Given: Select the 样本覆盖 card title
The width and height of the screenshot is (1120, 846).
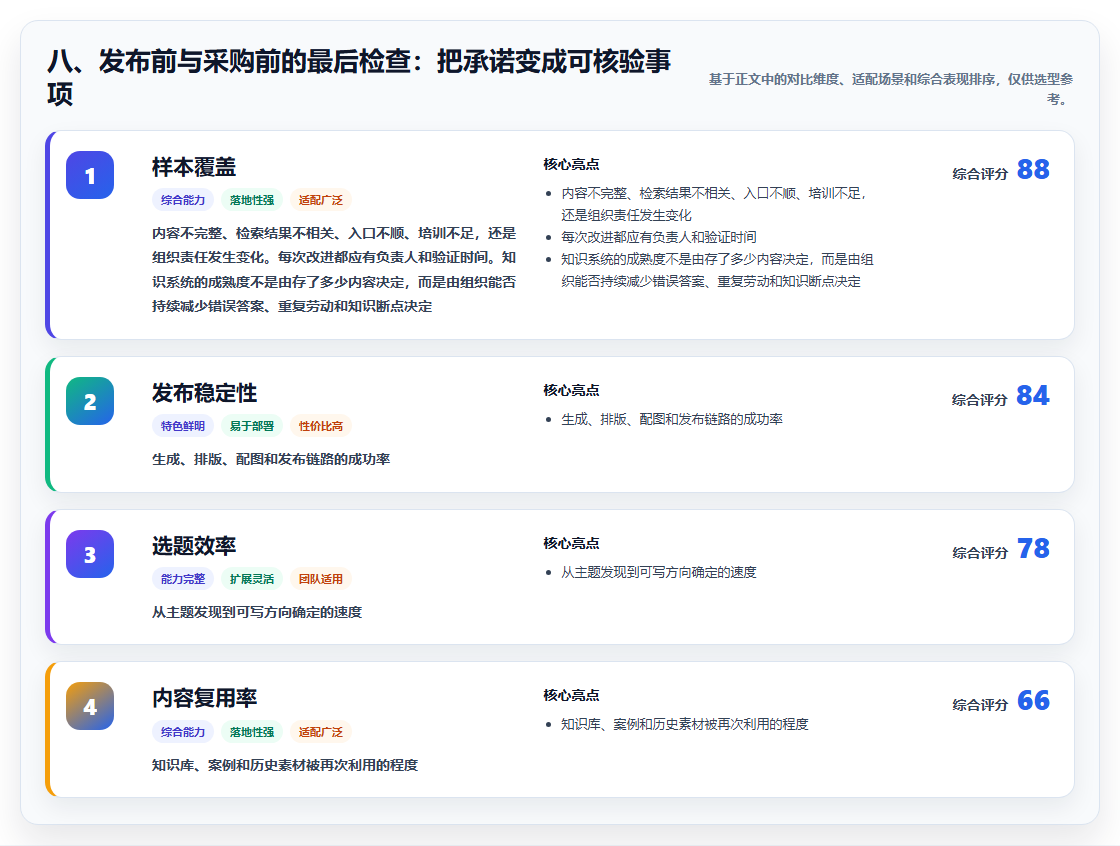Looking at the screenshot, I should [194, 167].
